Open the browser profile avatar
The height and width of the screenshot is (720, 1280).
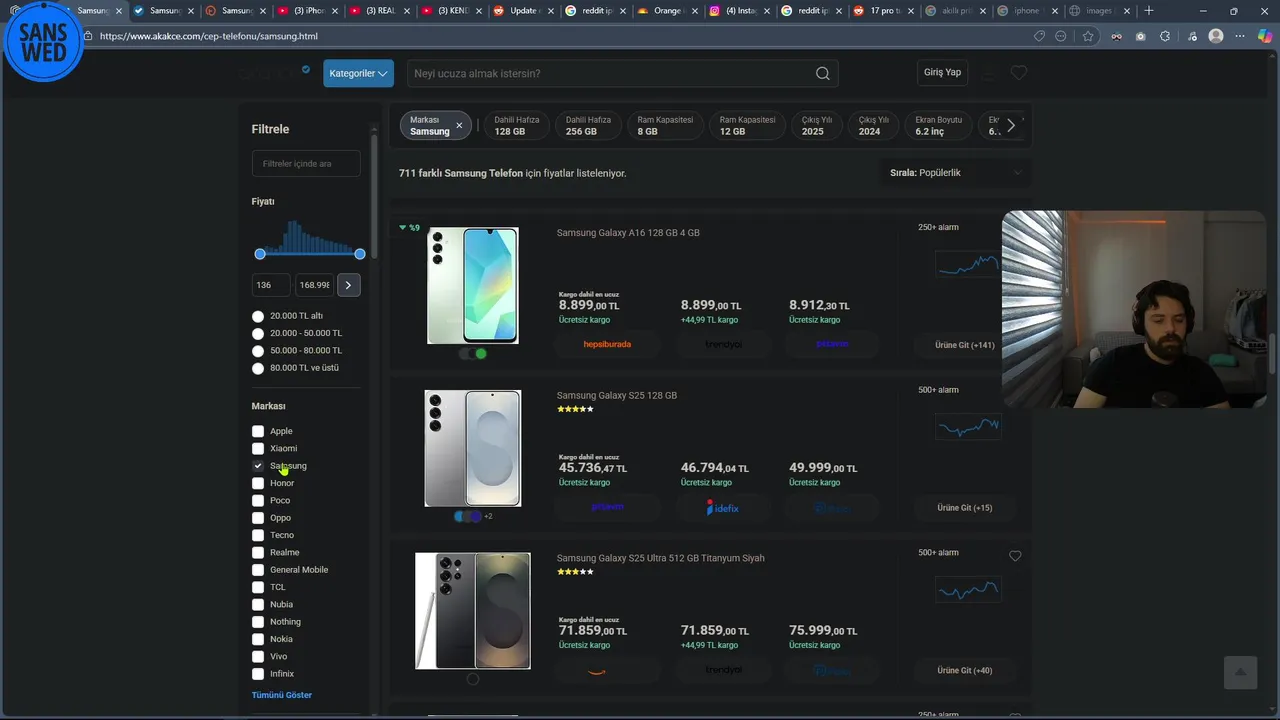(x=1216, y=36)
